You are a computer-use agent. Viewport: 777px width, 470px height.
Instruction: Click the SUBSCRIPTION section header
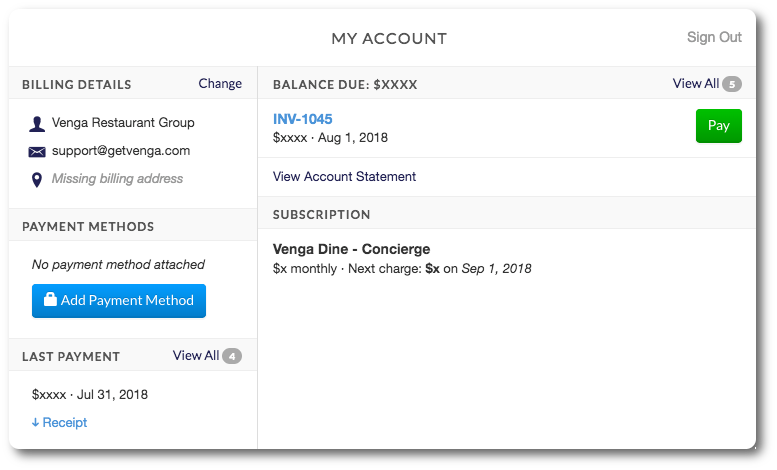tap(322, 215)
